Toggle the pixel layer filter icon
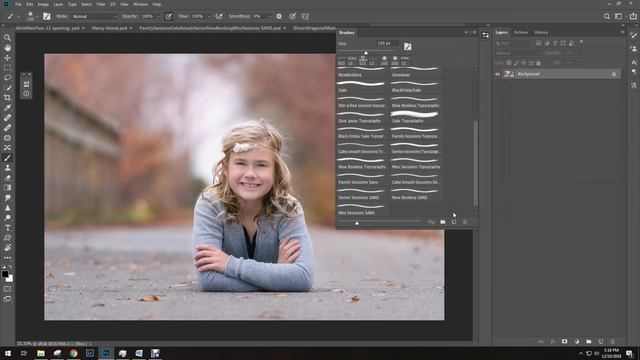The image size is (640, 360). [539, 43]
